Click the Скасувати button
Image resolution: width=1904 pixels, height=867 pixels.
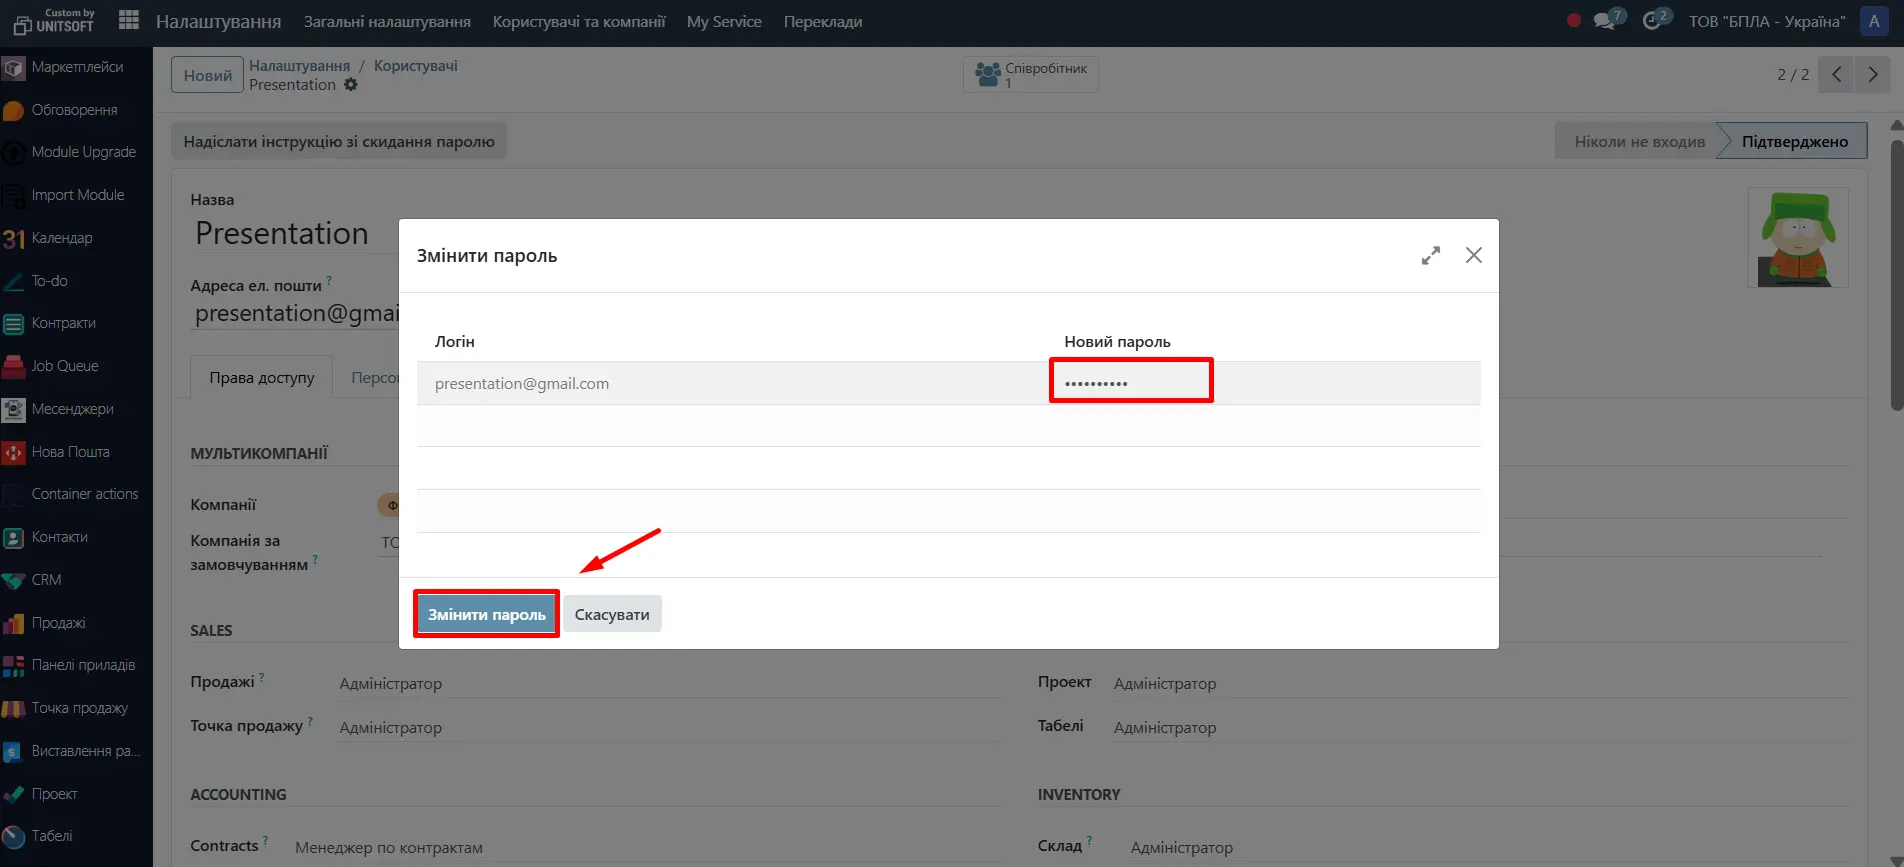[612, 614]
